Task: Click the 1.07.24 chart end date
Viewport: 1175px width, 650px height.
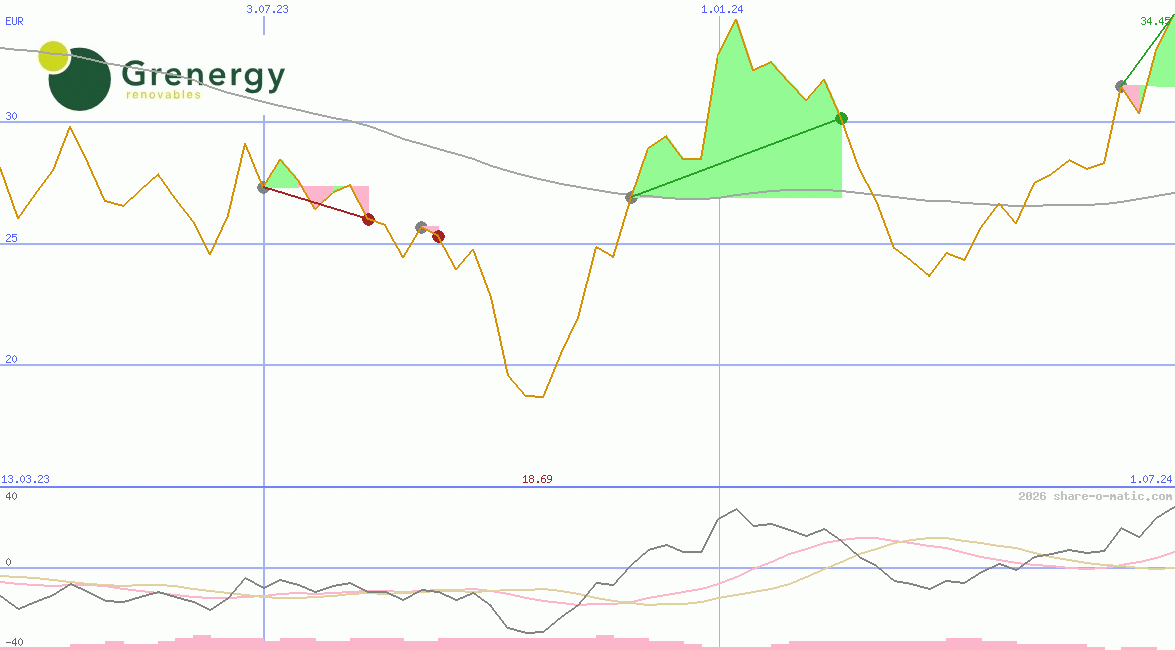Action: [1149, 479]
